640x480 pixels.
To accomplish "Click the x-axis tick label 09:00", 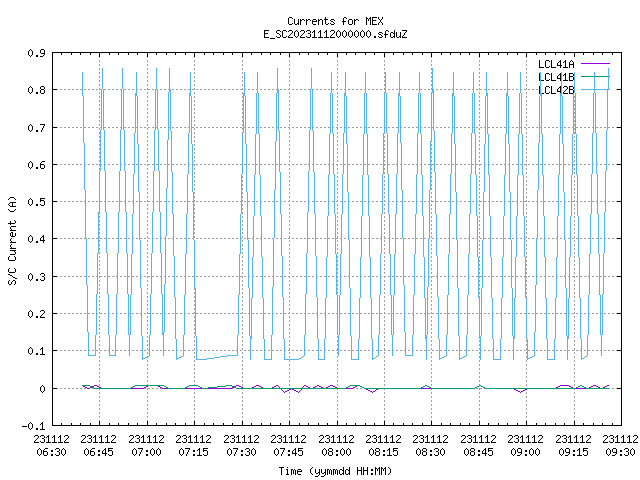I will (x=525, y=452).
